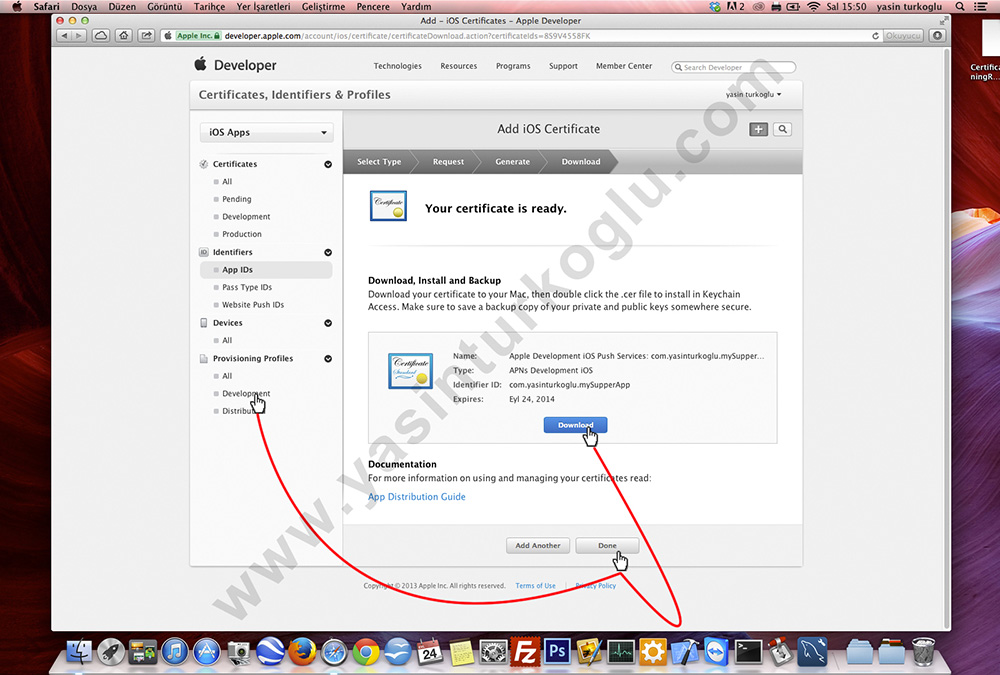Go to Member Center in the header
1000x675 pixels.
pyautogui.click(x=624, y=66)
